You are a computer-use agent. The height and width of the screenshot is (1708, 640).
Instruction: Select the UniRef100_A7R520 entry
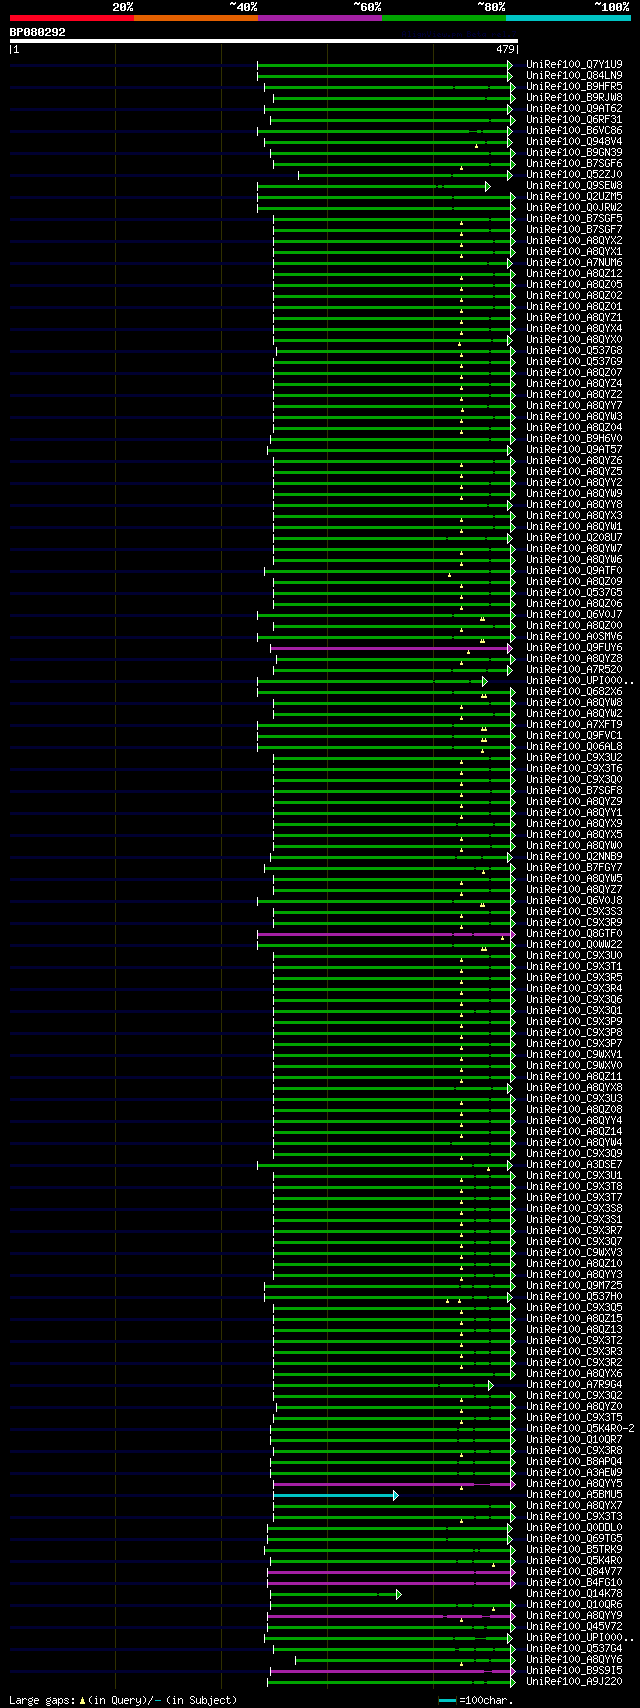(574, 669)
